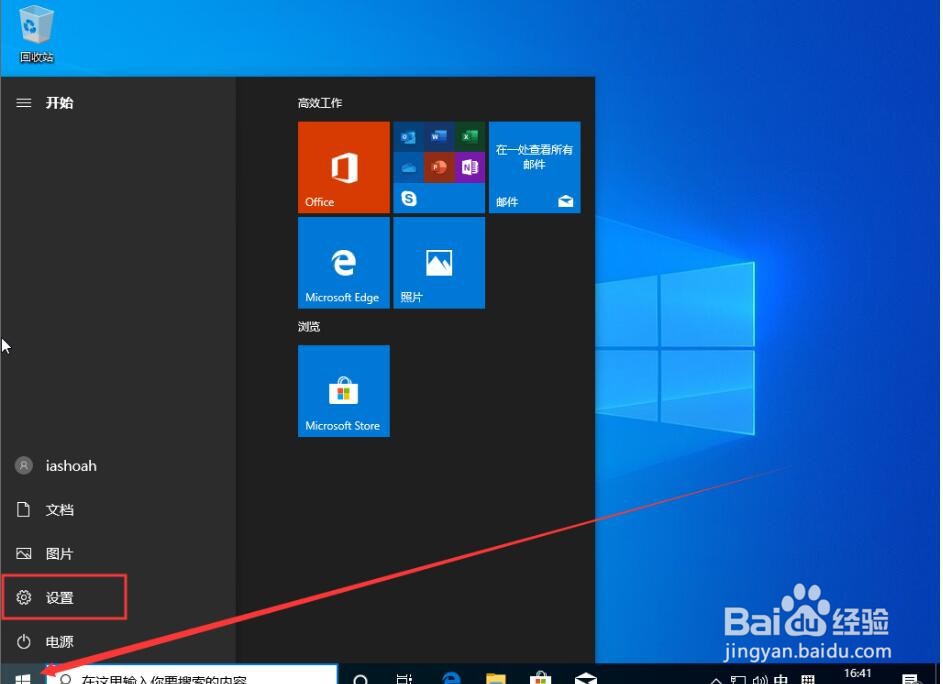Launch PowerPoint from the Office tile group
Viewport: 943px width, 684px height.
coord(438,167)
